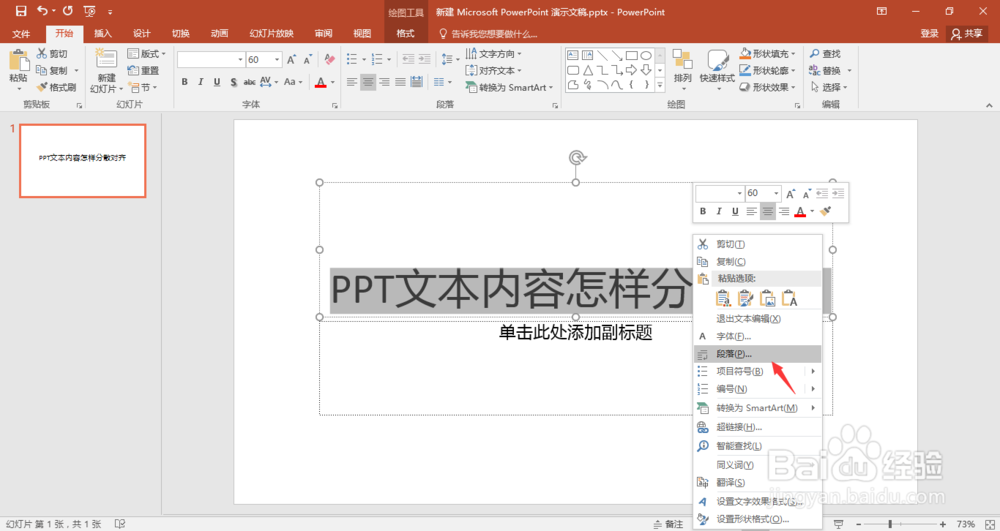
Task: Open Quick Styles (快速样式) gallery
Action: [717, 67]
